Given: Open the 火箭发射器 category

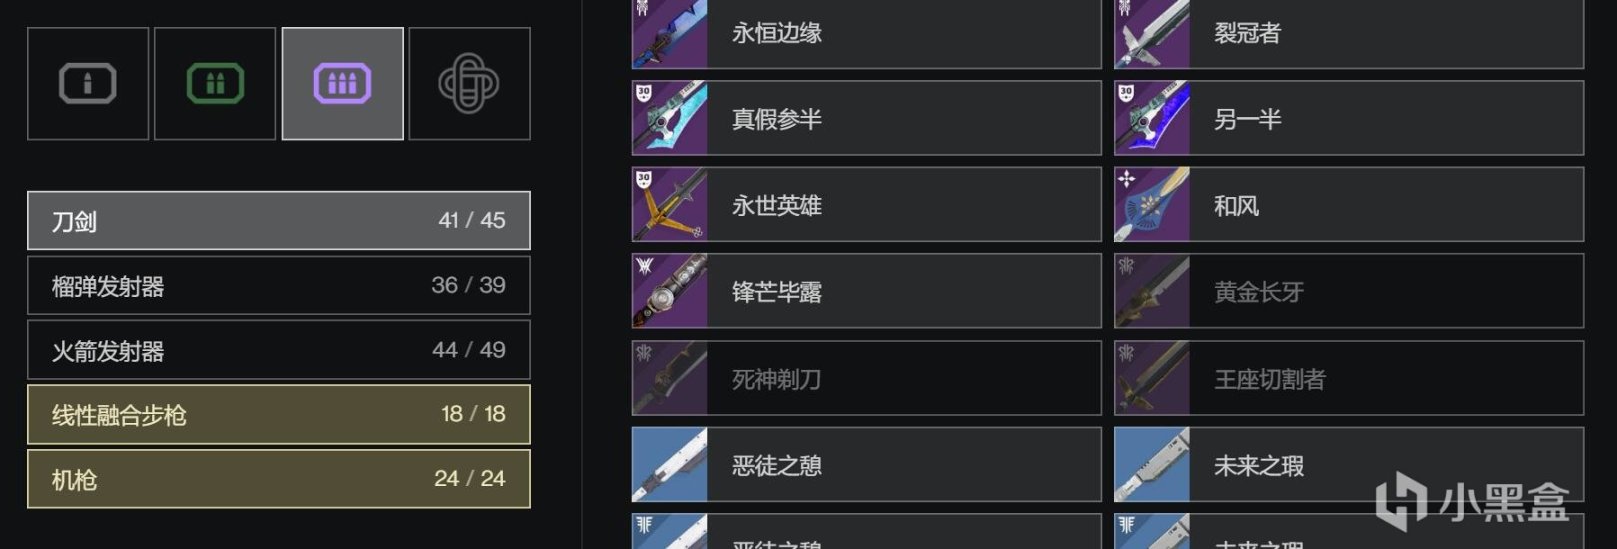Looking at the screenshot, I should (279, 351).
